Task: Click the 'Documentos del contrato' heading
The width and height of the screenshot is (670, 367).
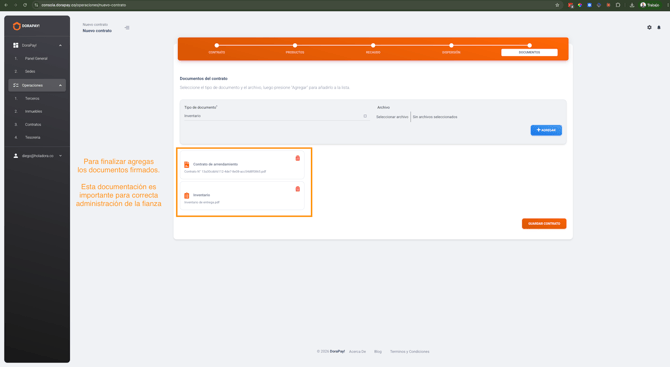Action: (203, 79)
